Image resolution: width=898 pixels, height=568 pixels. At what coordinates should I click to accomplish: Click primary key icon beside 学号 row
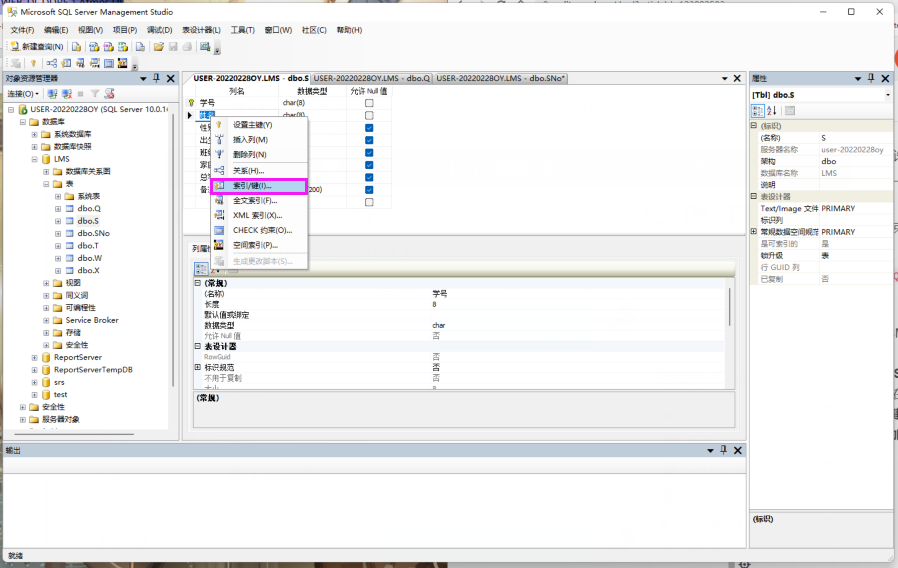coord(191,103)
